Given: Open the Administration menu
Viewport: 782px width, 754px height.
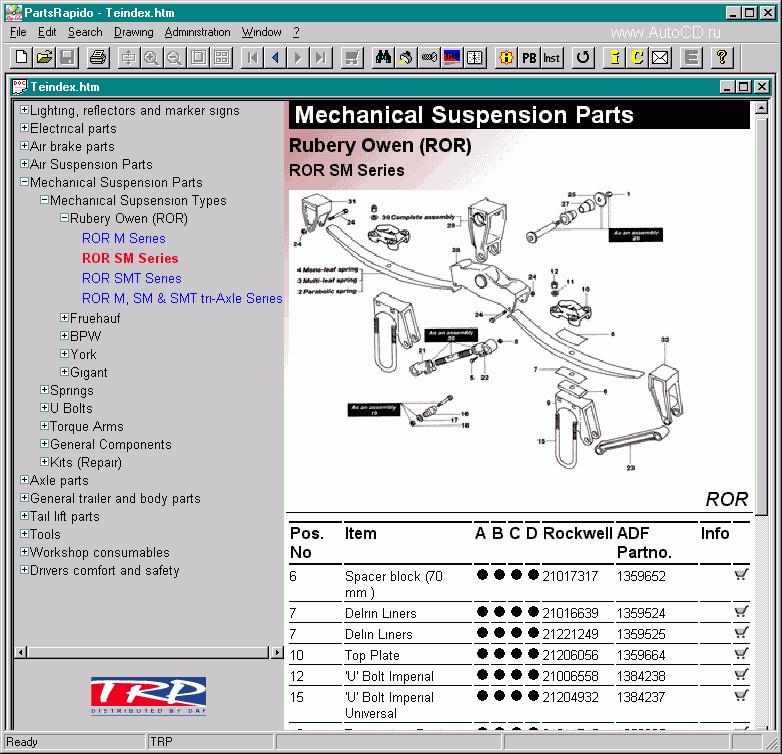Looking at the screenshot, I should pos(197,32).
